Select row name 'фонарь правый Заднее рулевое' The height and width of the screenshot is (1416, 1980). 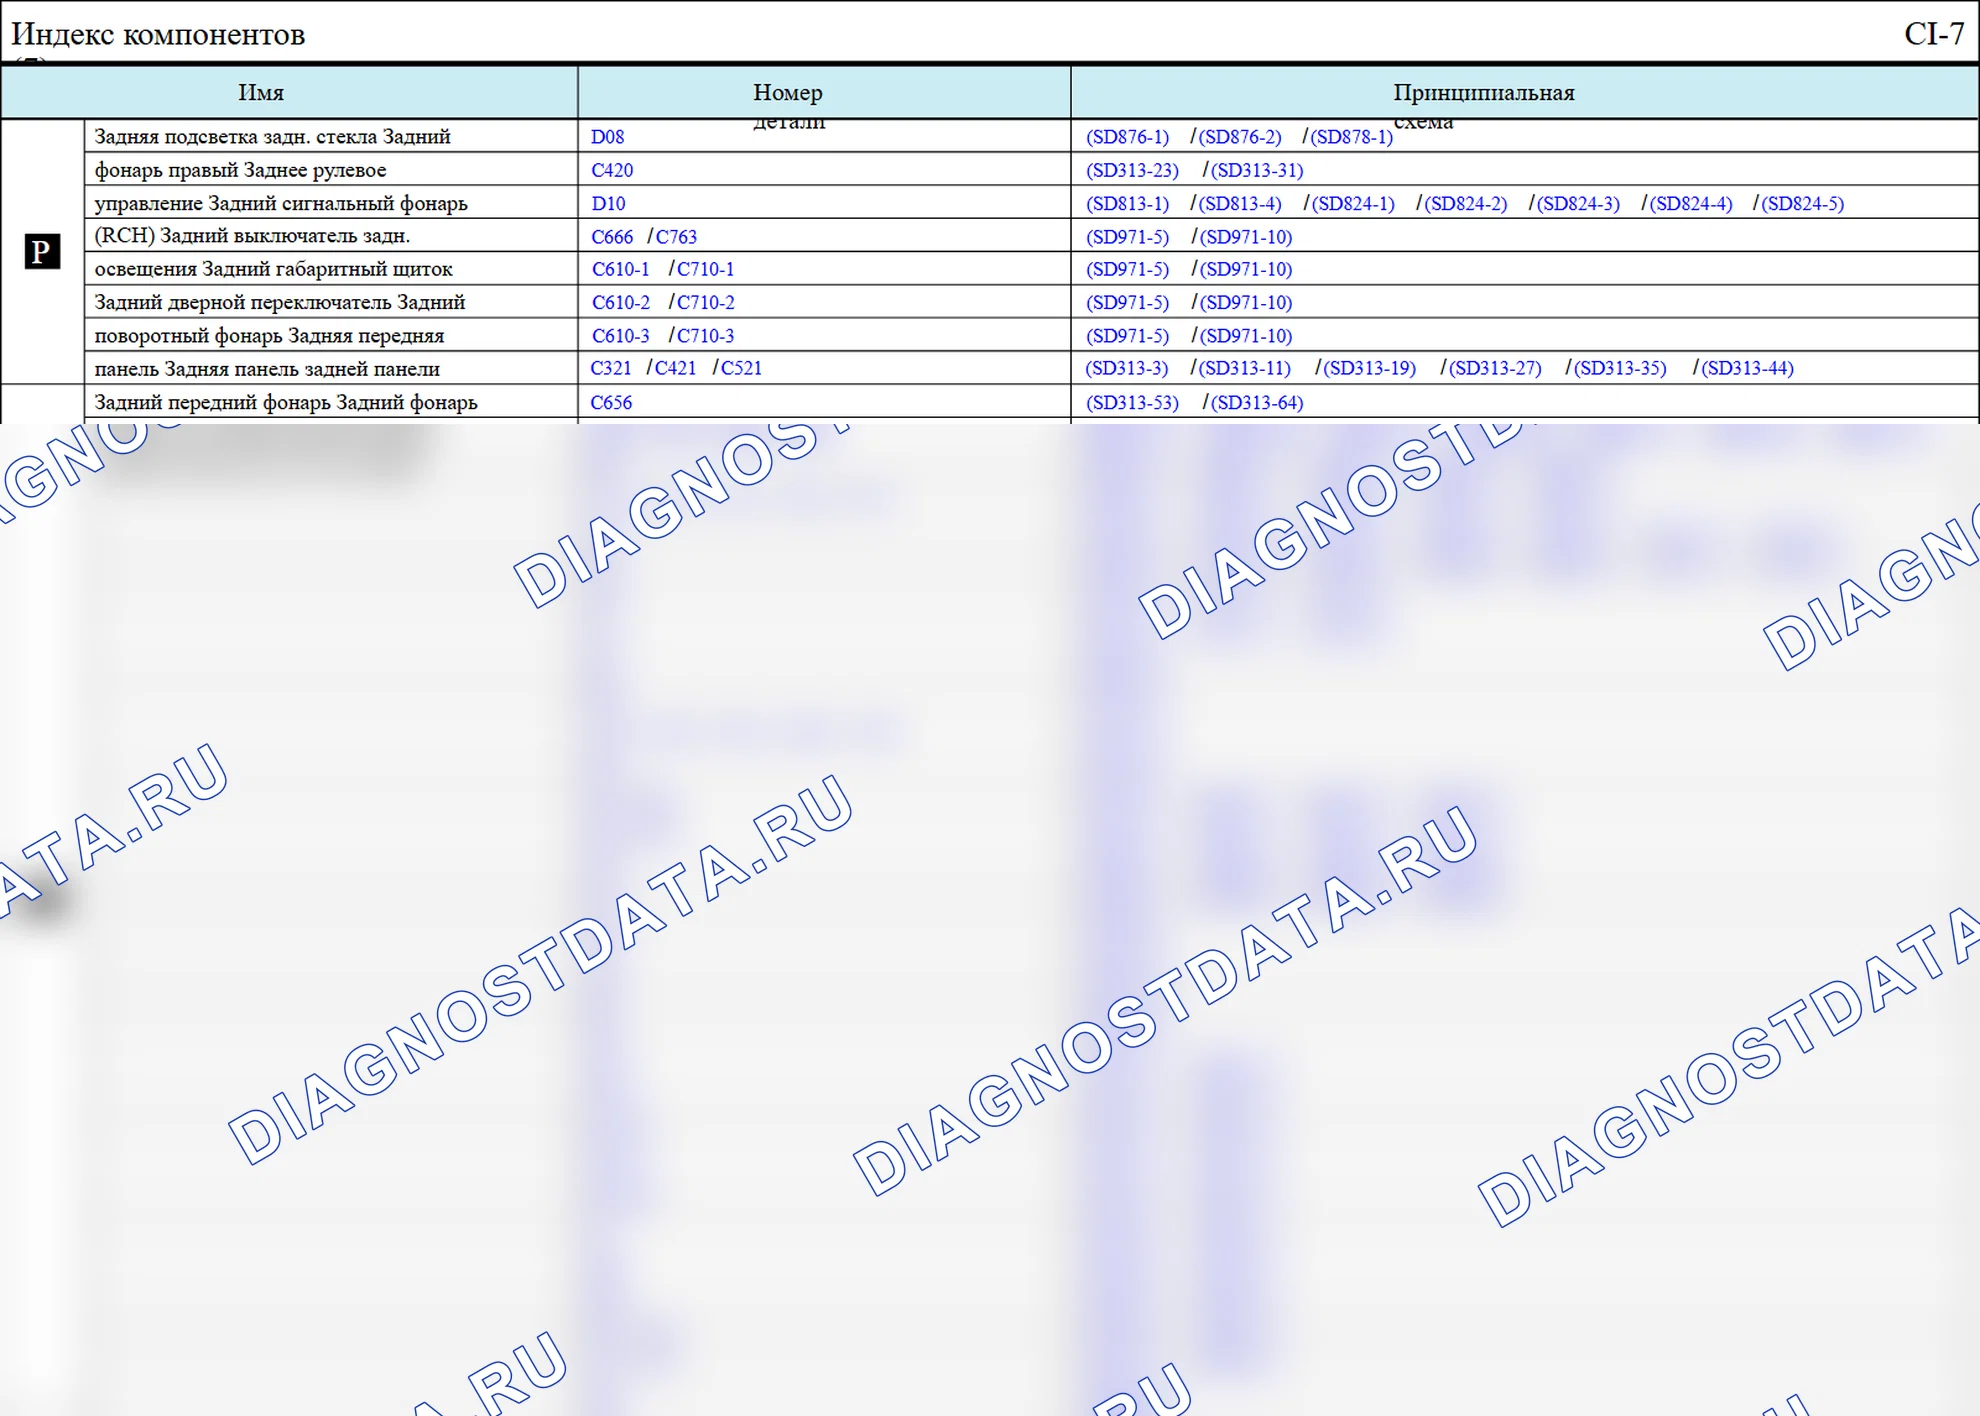[240, 170]
